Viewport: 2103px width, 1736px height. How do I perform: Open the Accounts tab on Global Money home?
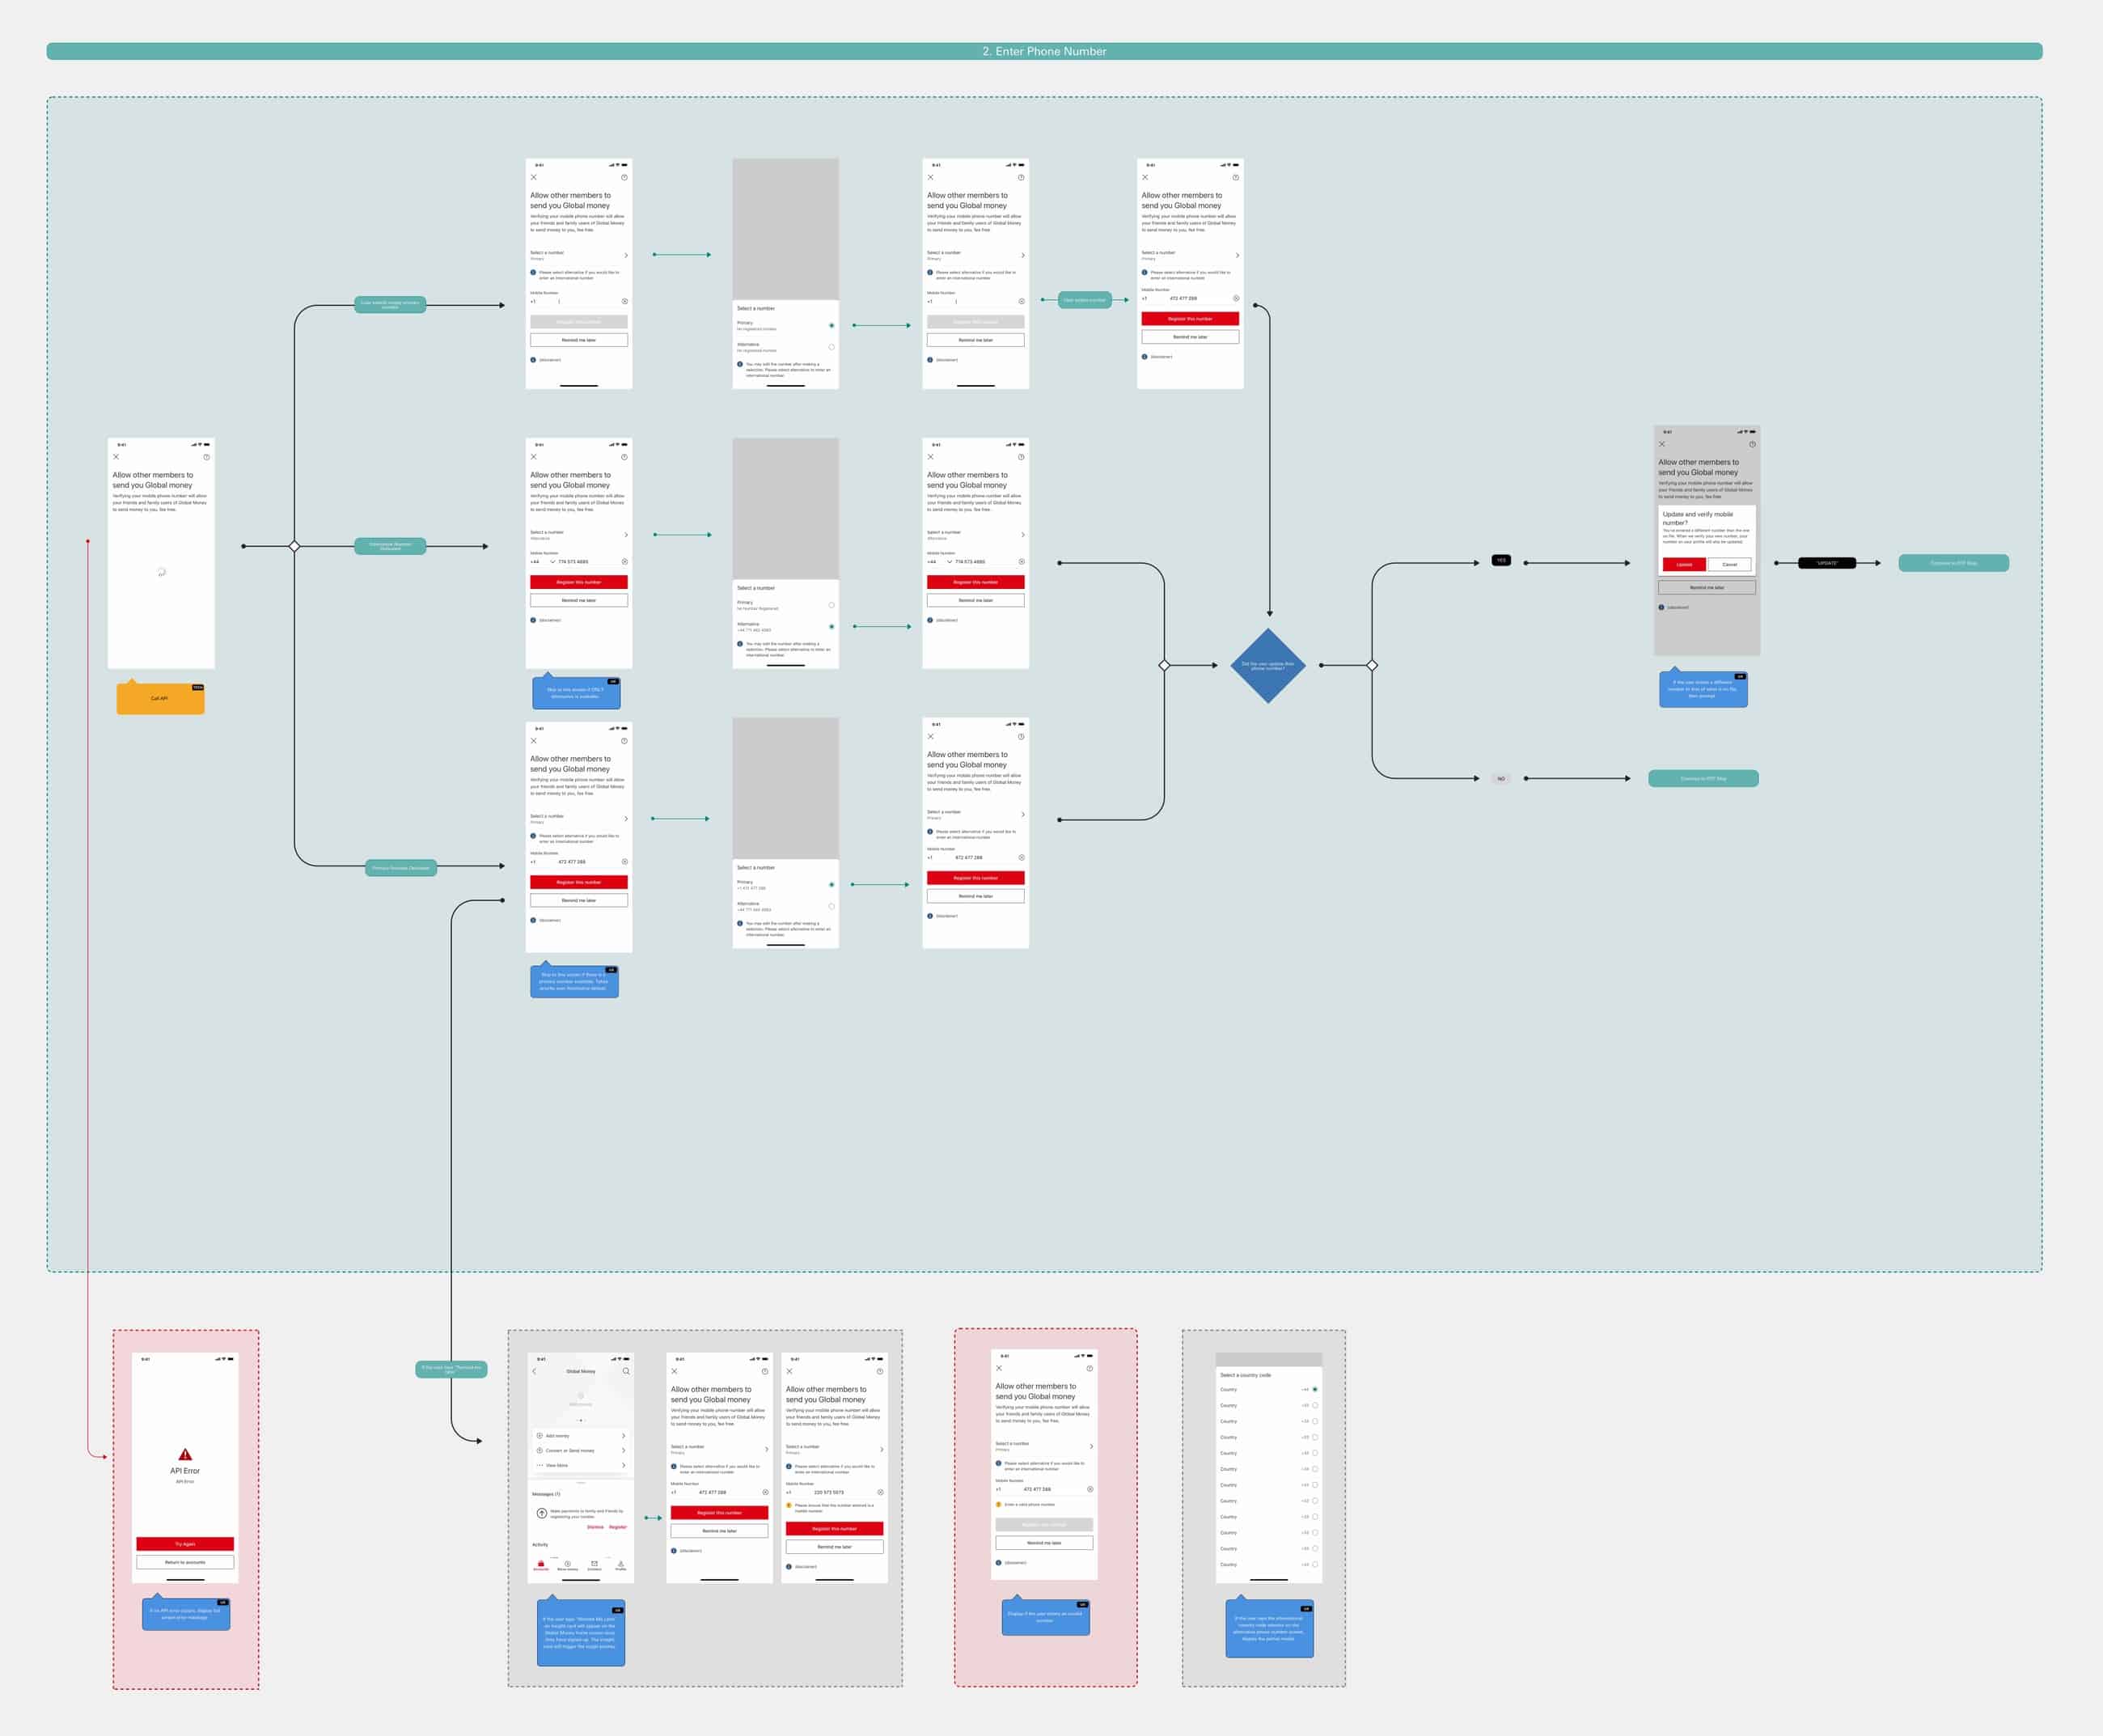coord(541,1565)
